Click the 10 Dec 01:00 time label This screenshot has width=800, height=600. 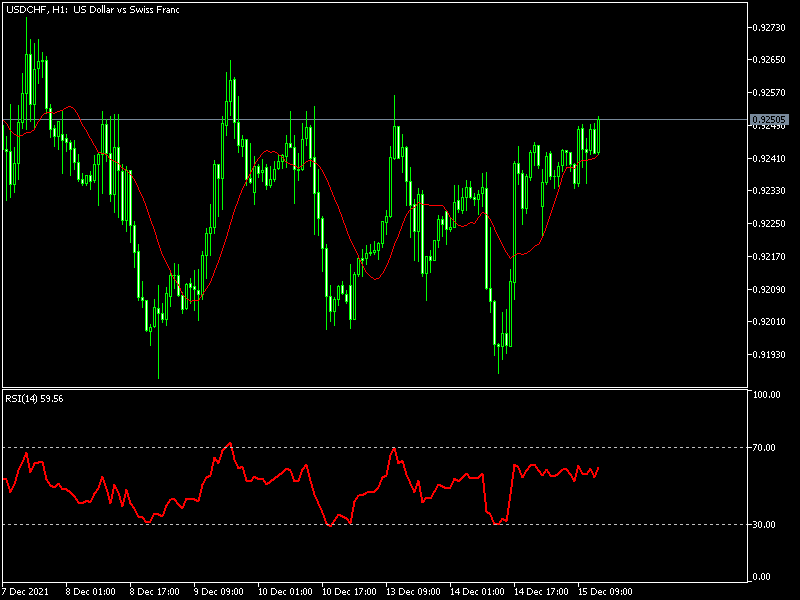click(x=285, y=592)
